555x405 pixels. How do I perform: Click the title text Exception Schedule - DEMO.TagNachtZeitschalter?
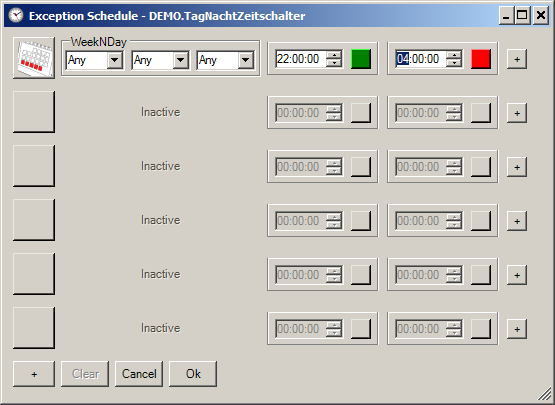(167, 16)
